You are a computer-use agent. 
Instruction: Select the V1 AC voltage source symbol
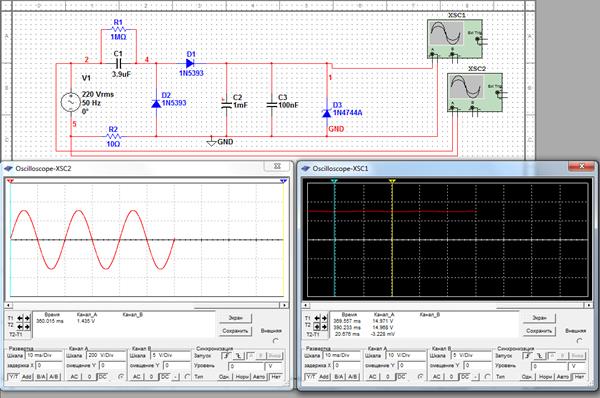(71, 102)
